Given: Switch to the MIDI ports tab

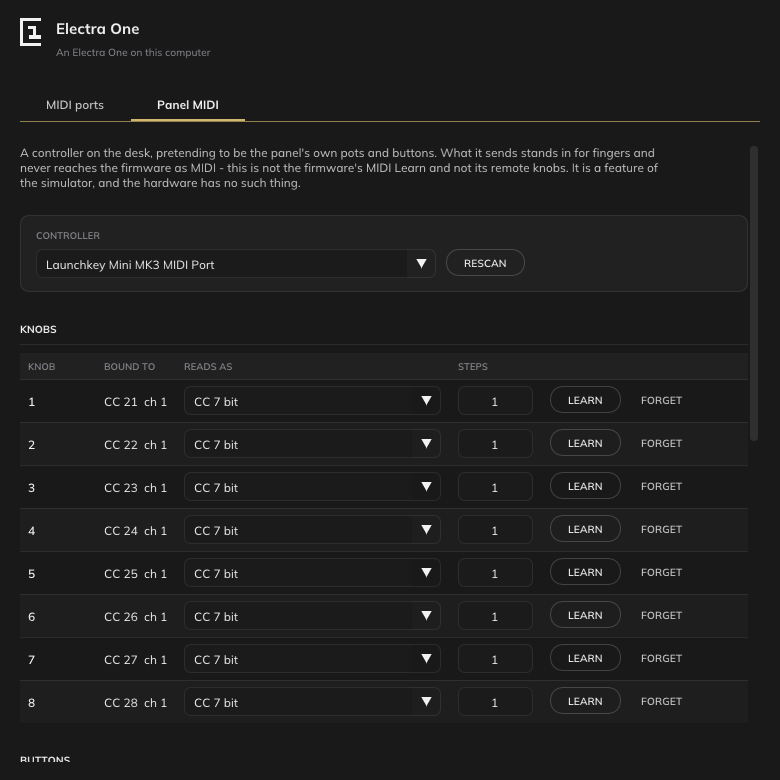Looking at the screenshot, I should (75, 105).
